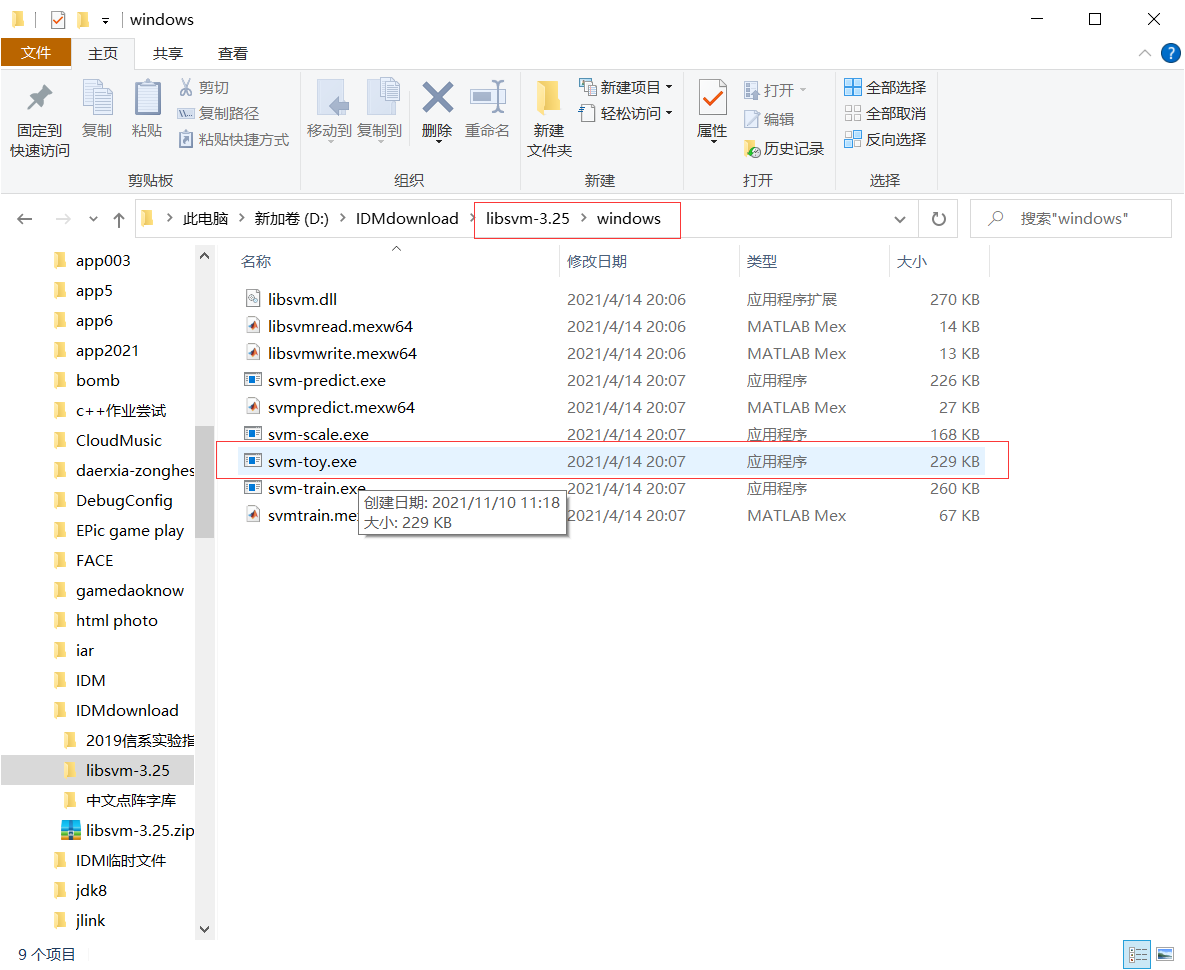
Task: Switch to View (查看) tab
Action: pyautogui.click(x=233, y=54)
